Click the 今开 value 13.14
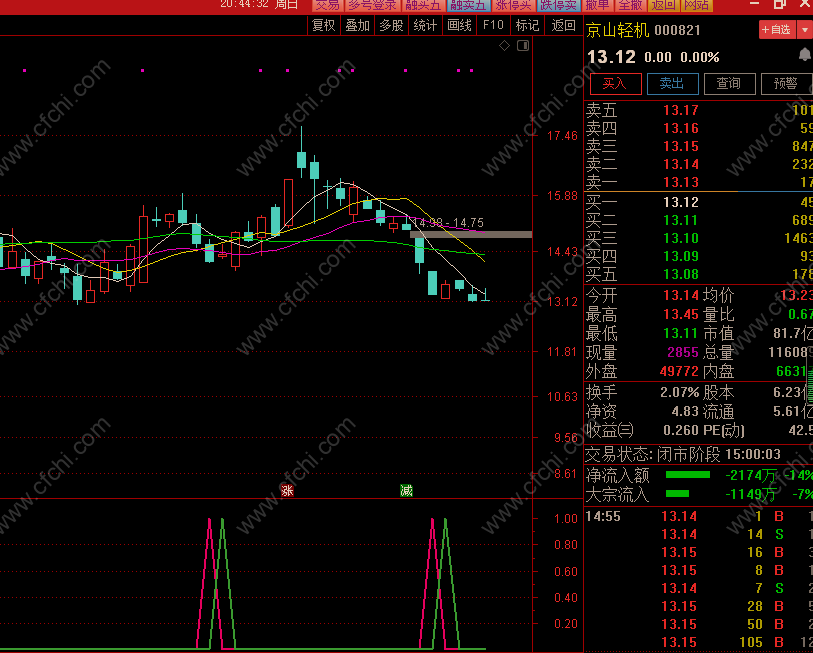The height and width of the screenshot is (653, 813). (x=681, y=295)
